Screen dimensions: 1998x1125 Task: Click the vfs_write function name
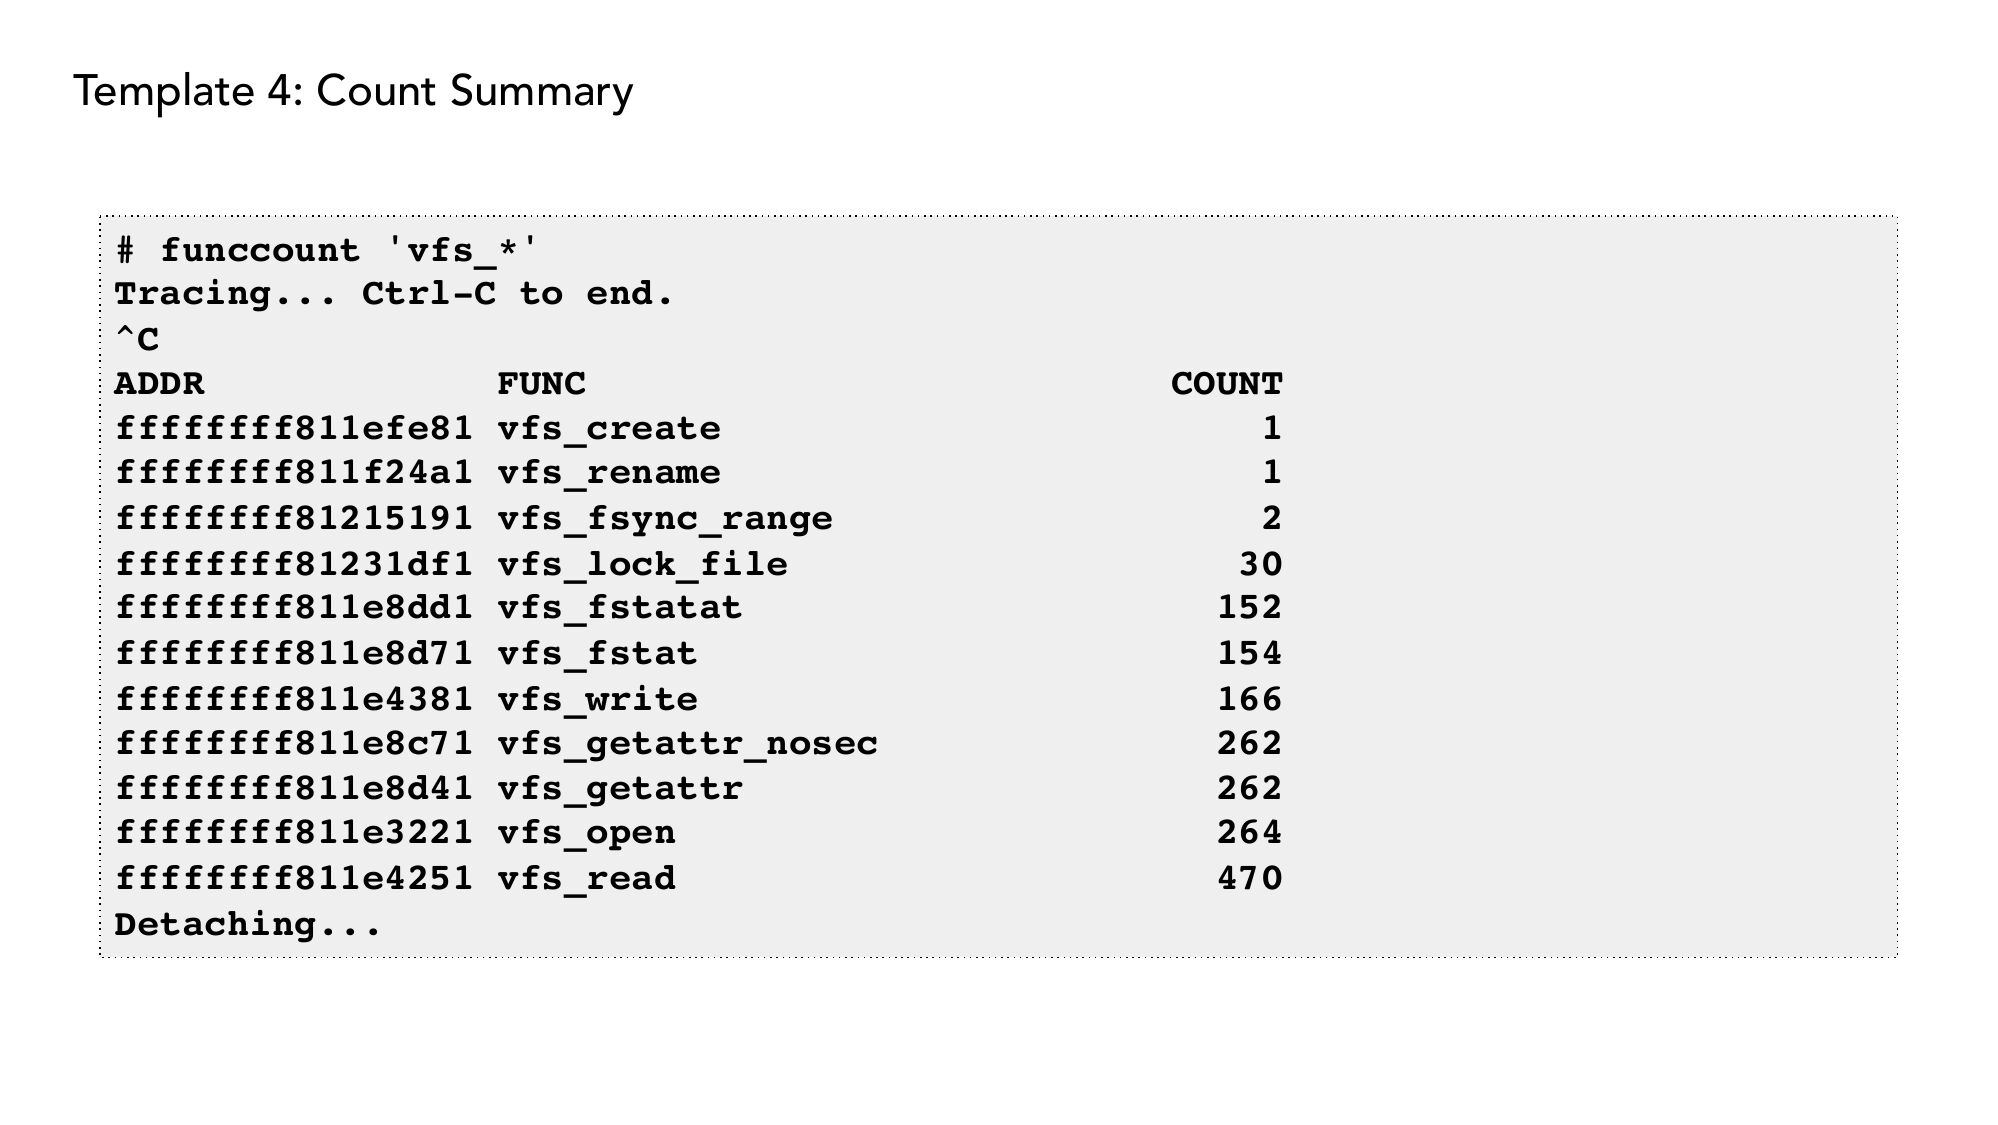598,699
